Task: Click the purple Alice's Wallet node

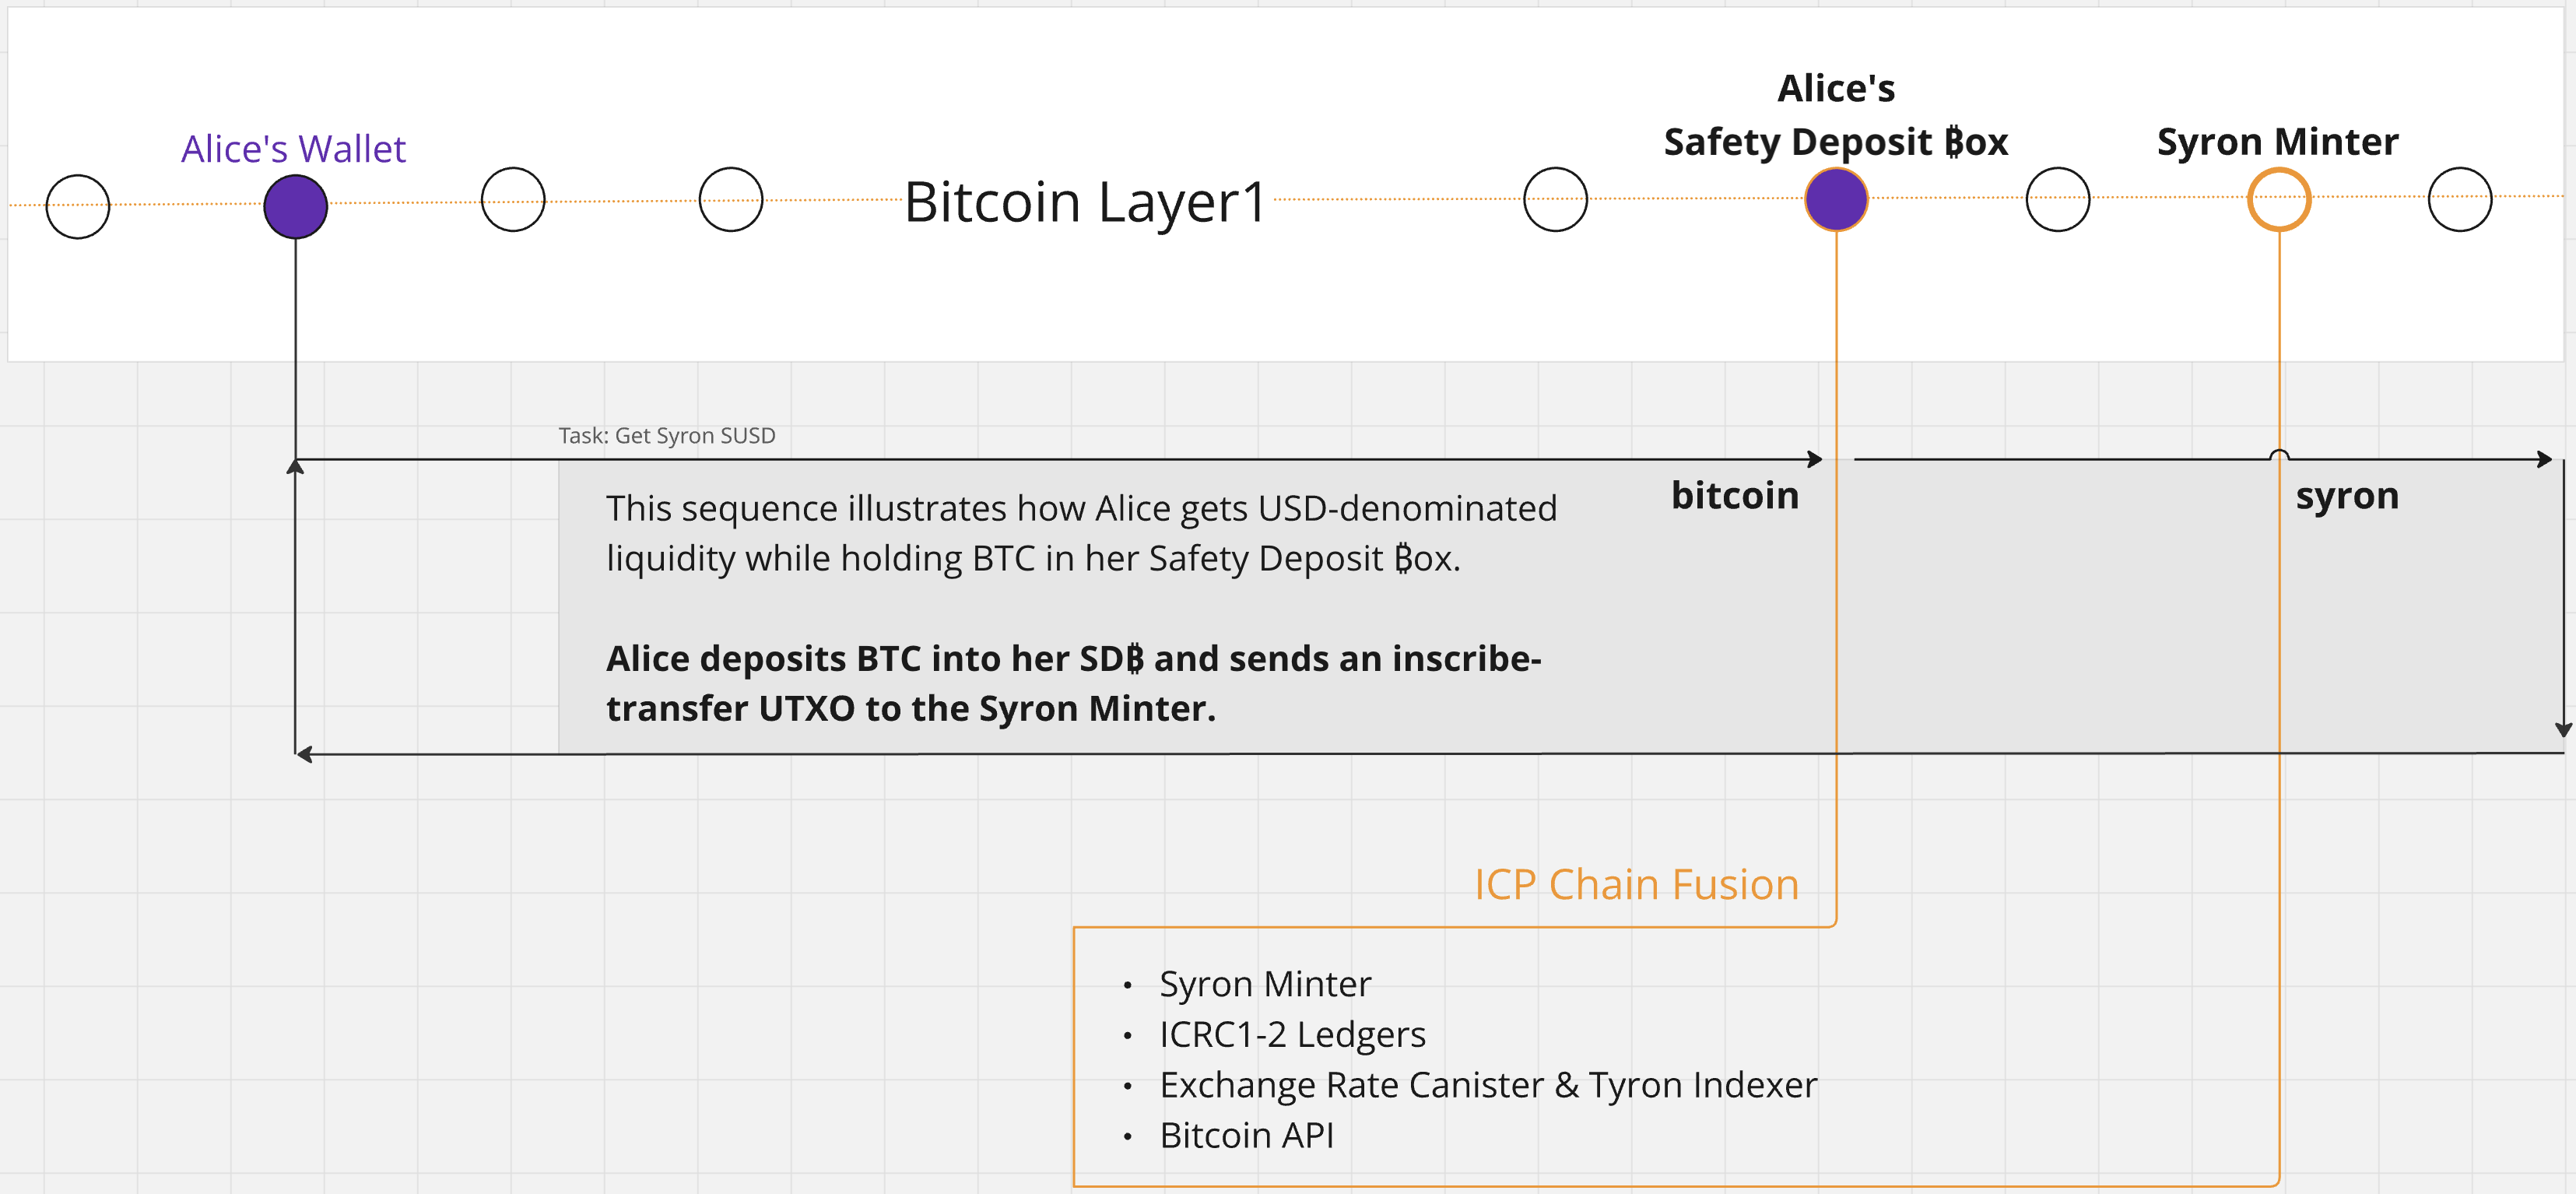Action: point(295,206)
